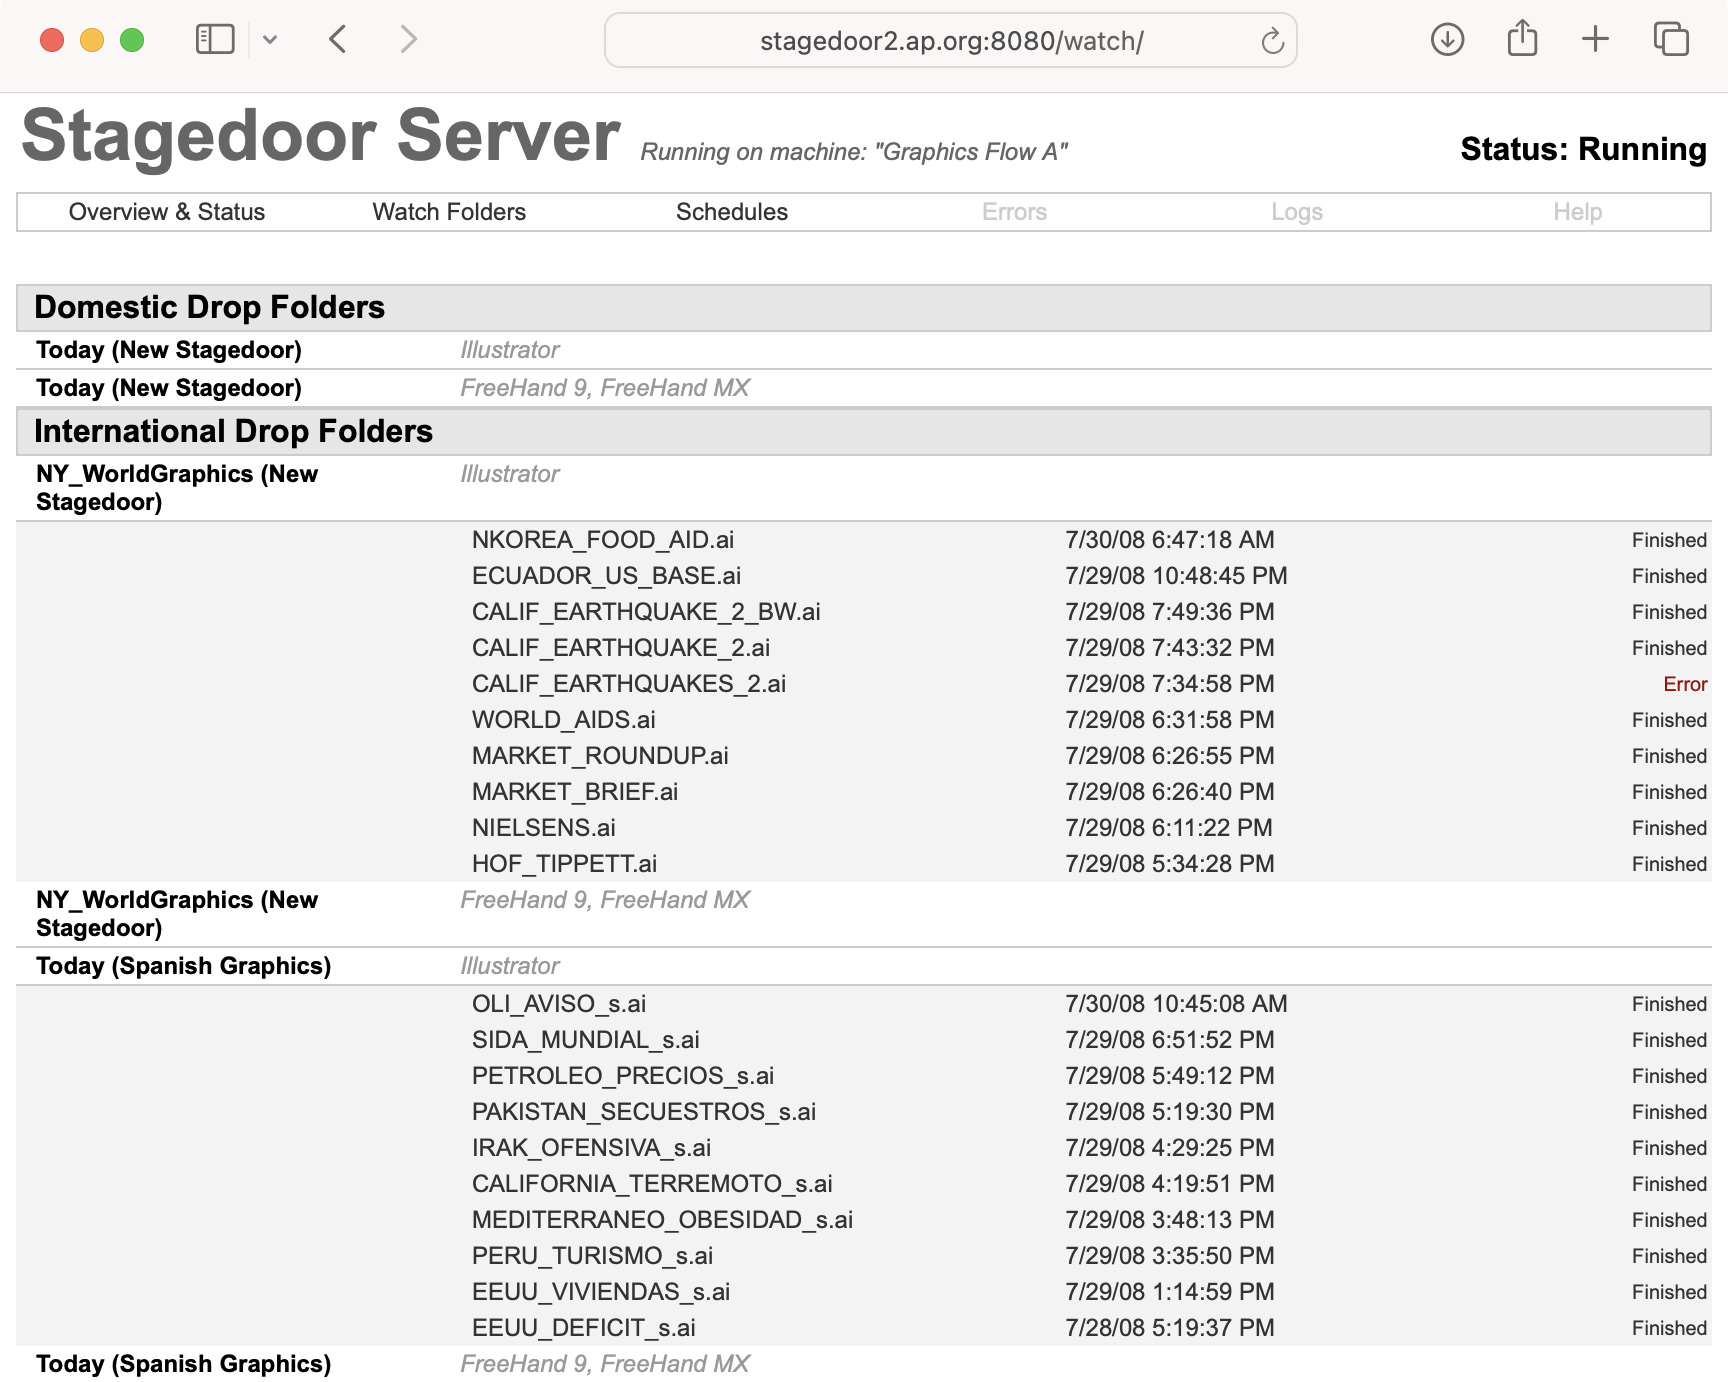Click the PETROLEO_PRECIOS_s.ai file name
This screenshot has width=1728, height=1382.
click(x=623, y=1076)
